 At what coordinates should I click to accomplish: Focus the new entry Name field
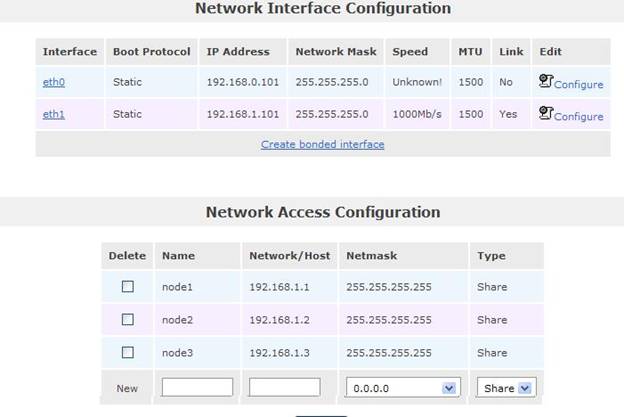pyautogui.click(x=197, y=387)
